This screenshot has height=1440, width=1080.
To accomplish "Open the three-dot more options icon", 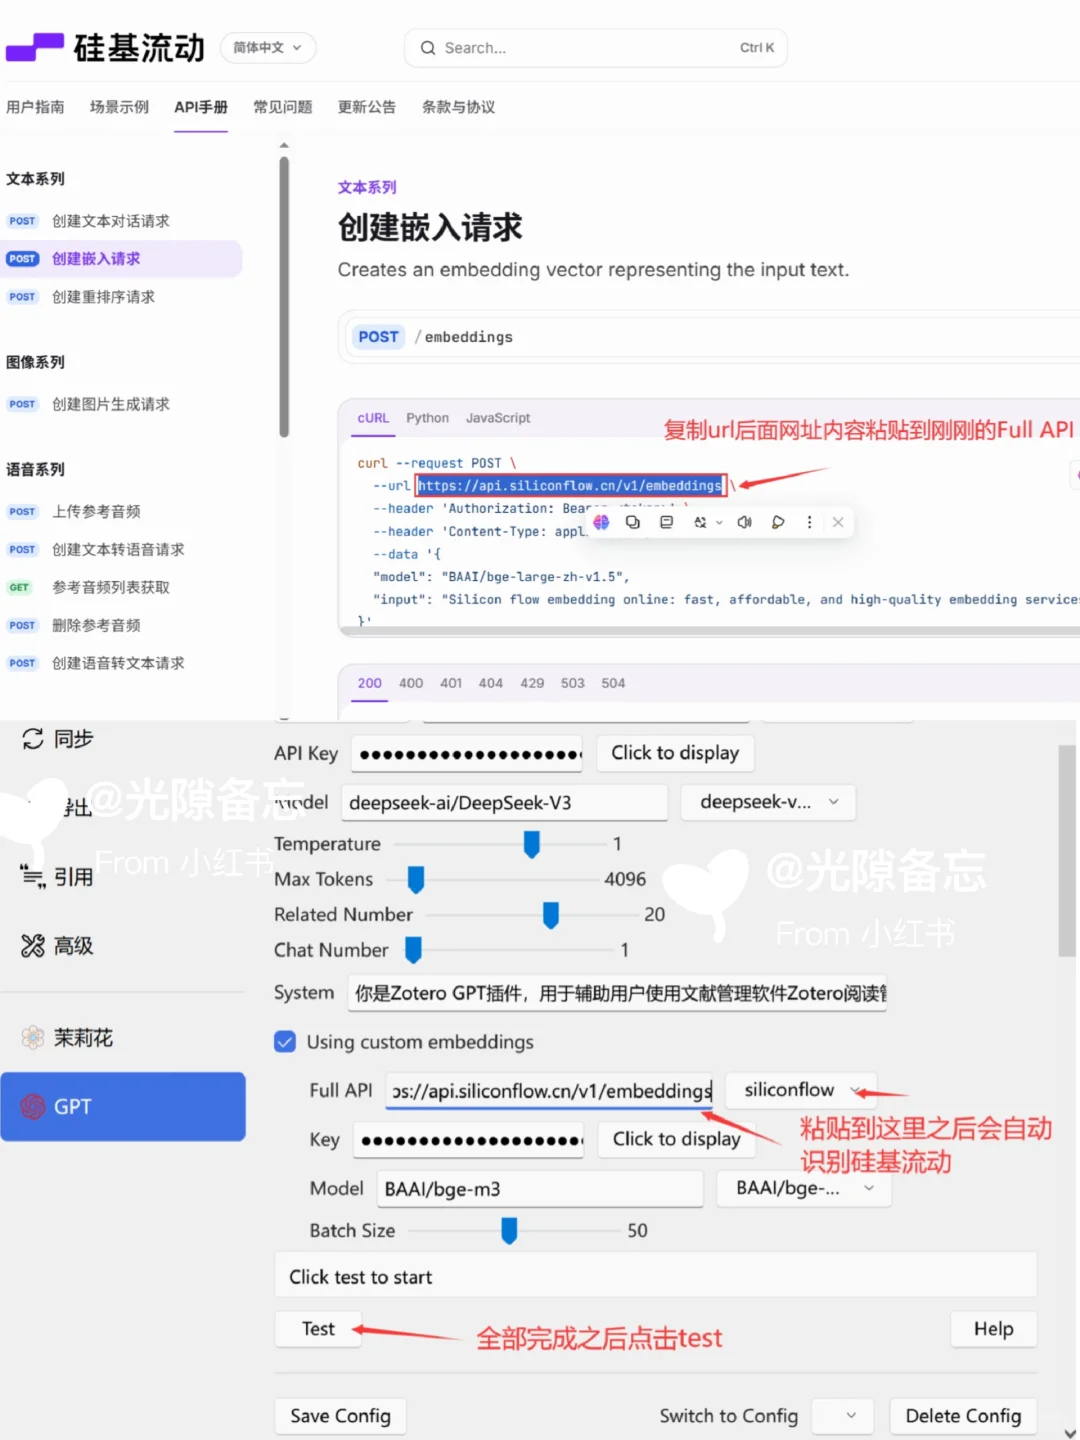I will 809,522.
